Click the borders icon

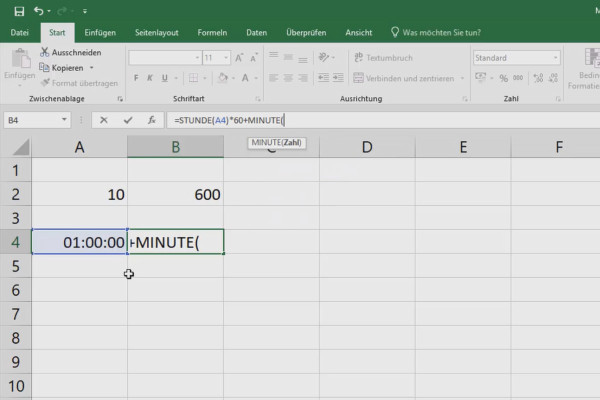coord(194,78)
